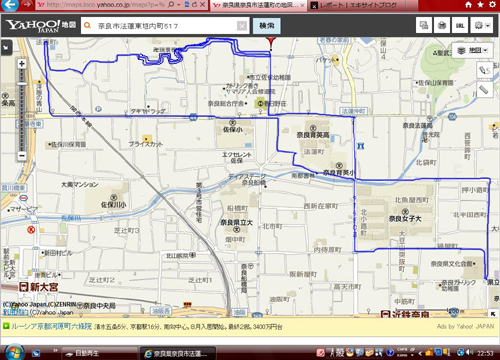Click the corner arrow at map bottom right

(493, 314)
